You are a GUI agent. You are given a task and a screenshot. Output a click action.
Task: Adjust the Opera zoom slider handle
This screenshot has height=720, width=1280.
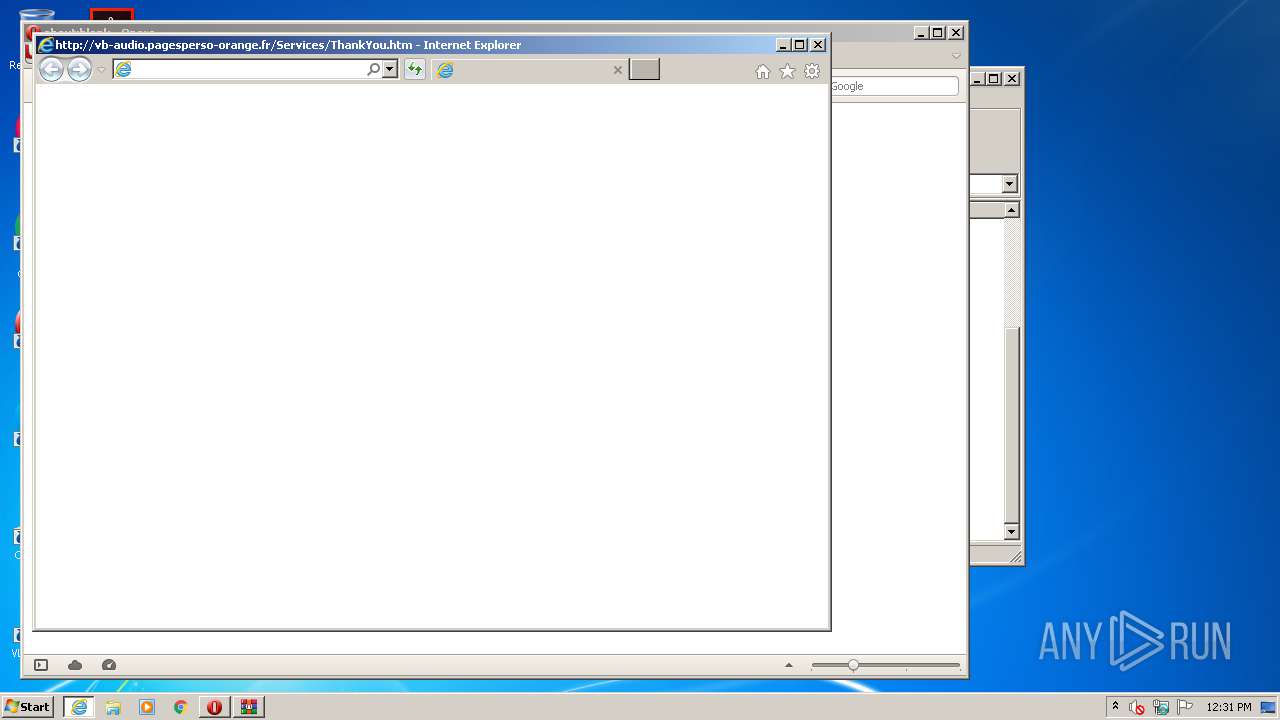click(853, 665)
